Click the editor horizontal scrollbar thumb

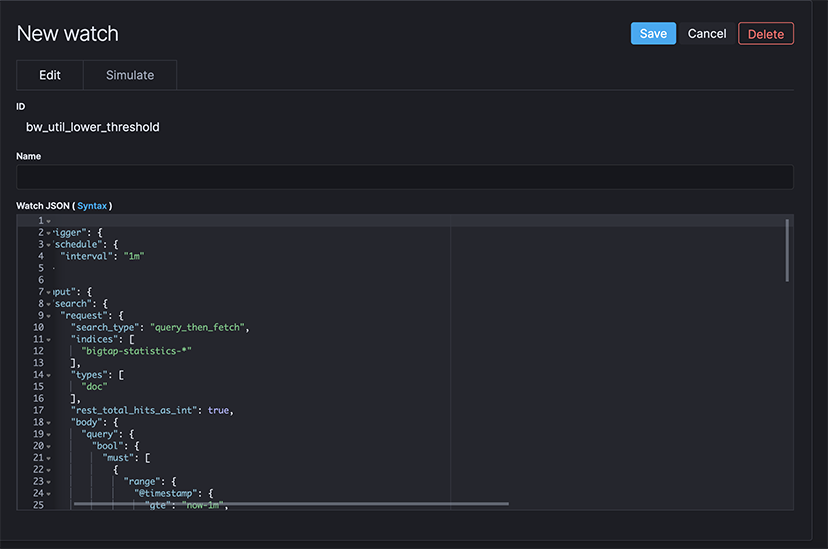click(291, 504)
